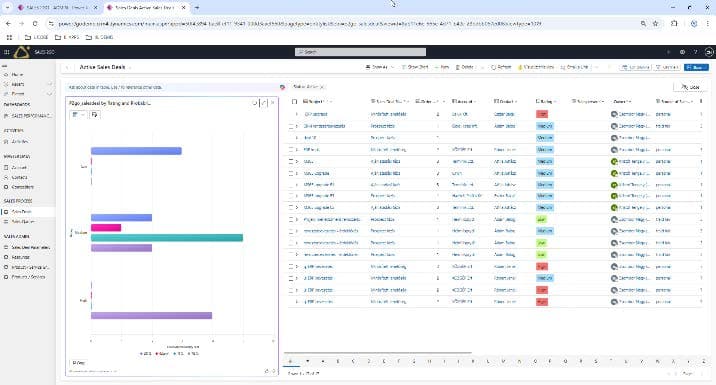Refresh the chart with its circular arrow icon
Viewport: 716px width, 385px height.
tap(254, 103)
